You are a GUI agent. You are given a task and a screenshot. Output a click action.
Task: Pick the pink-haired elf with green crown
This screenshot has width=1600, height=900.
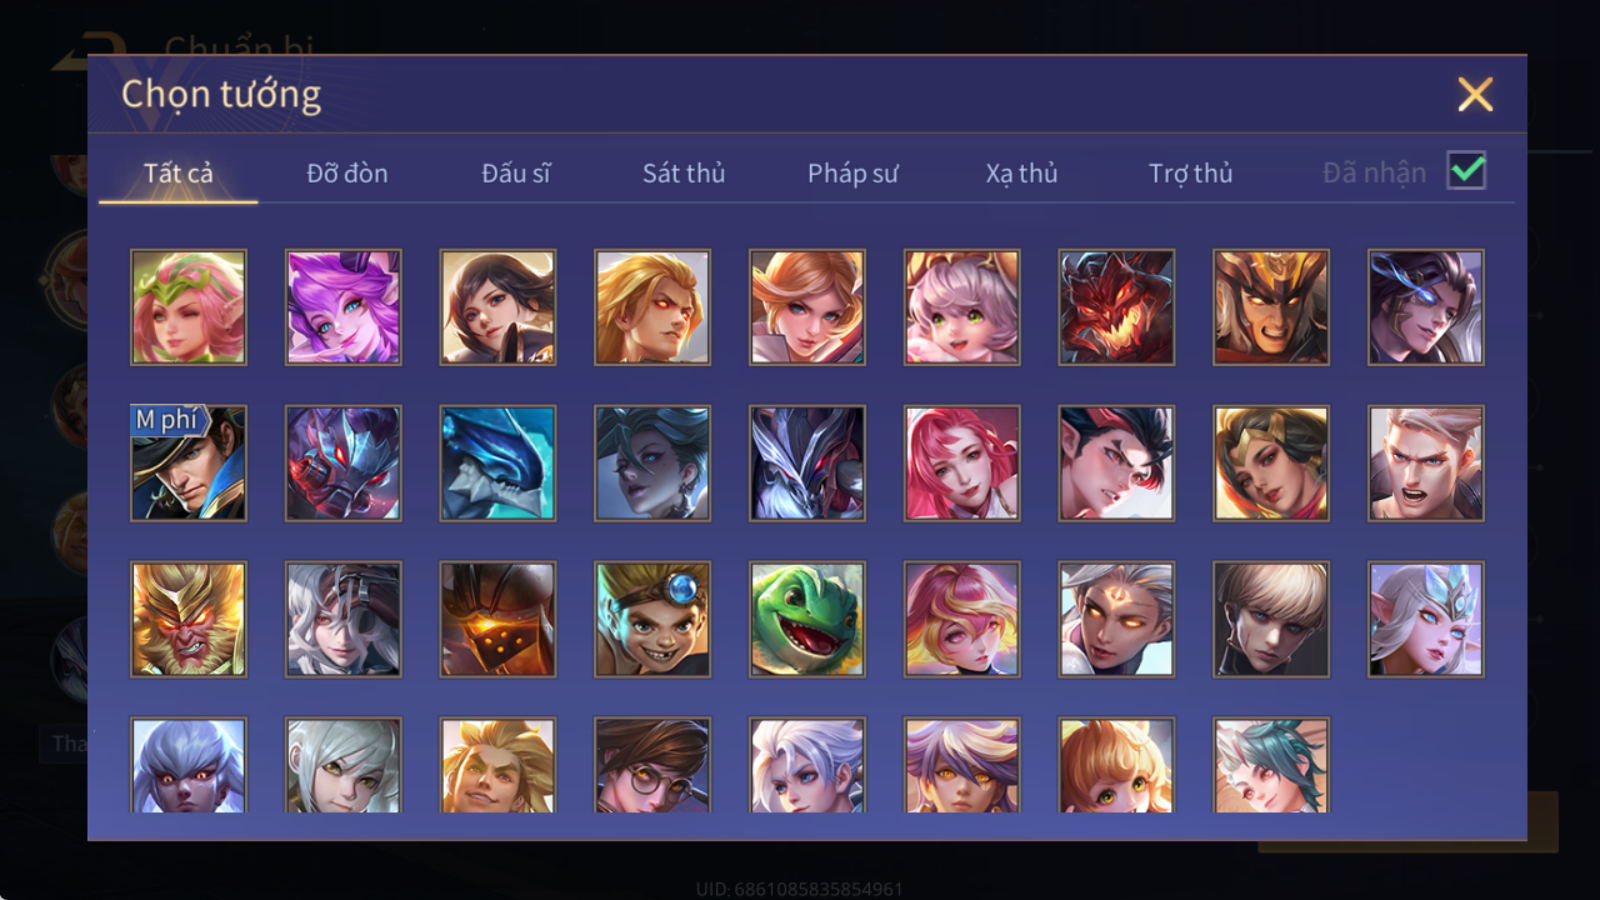click(188, 307)
